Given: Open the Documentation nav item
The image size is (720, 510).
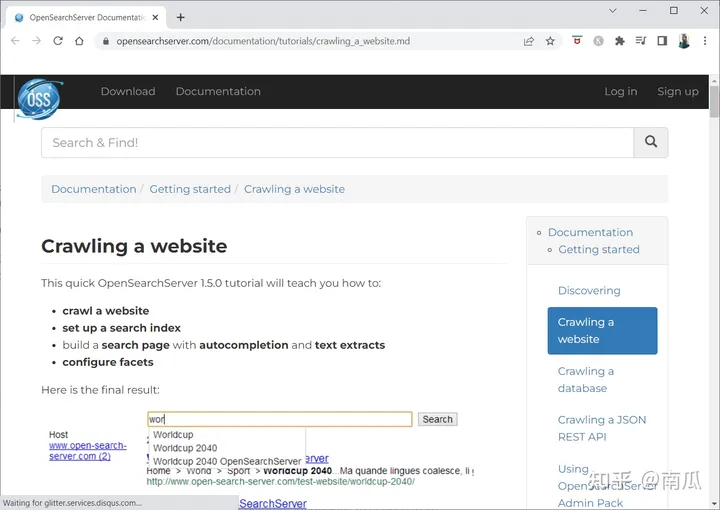Looking at the screenshot, I should [218, 91].
